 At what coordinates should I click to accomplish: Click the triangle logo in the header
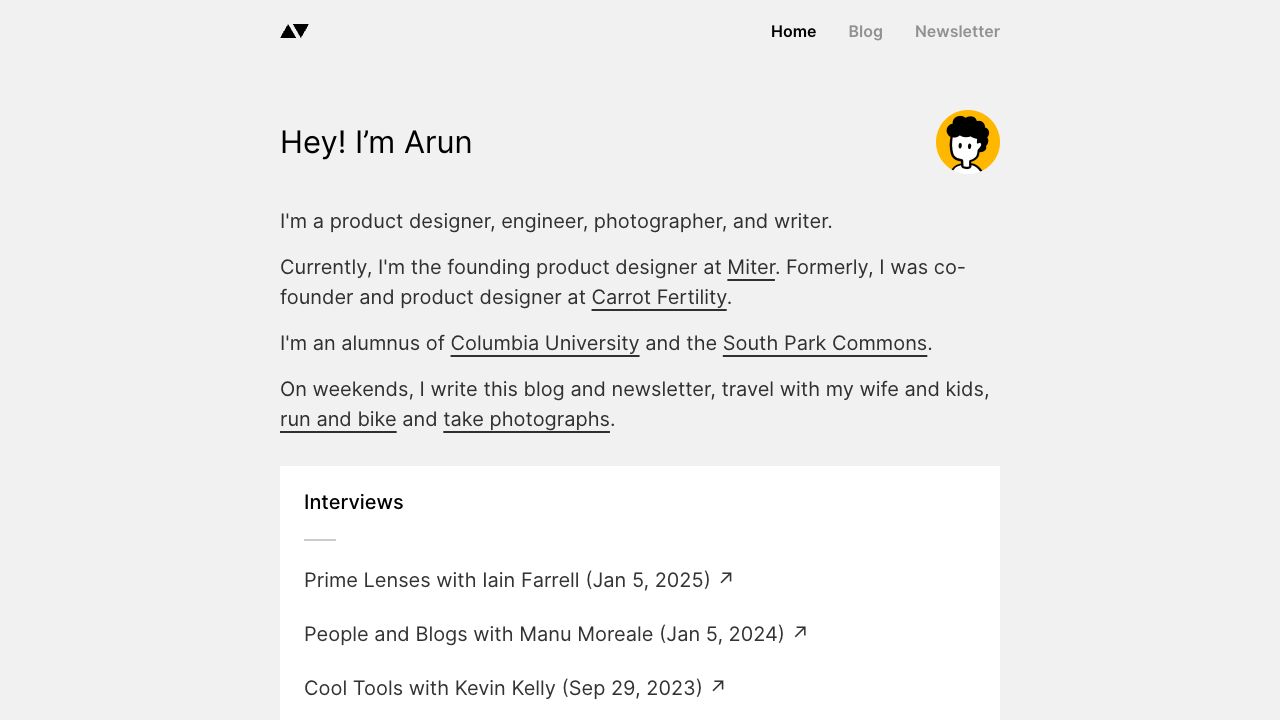pyautogui.click(x=294, y=31)
